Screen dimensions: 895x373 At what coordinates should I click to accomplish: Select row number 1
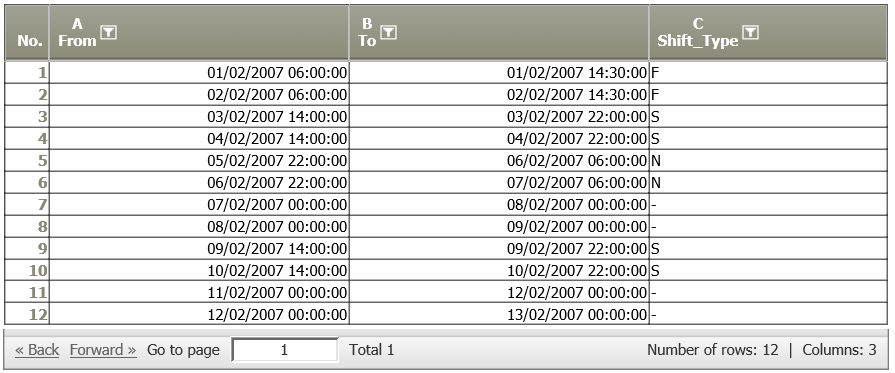[27, 73]
